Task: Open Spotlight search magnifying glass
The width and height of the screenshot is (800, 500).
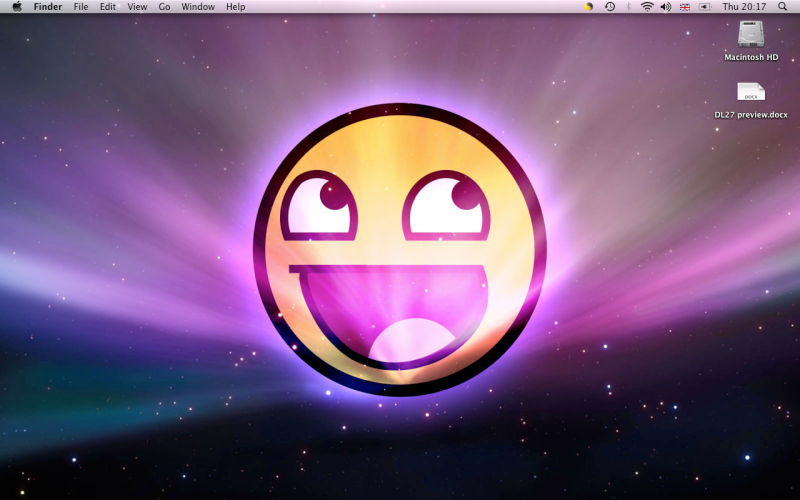Action: click(x=783, y=7)
